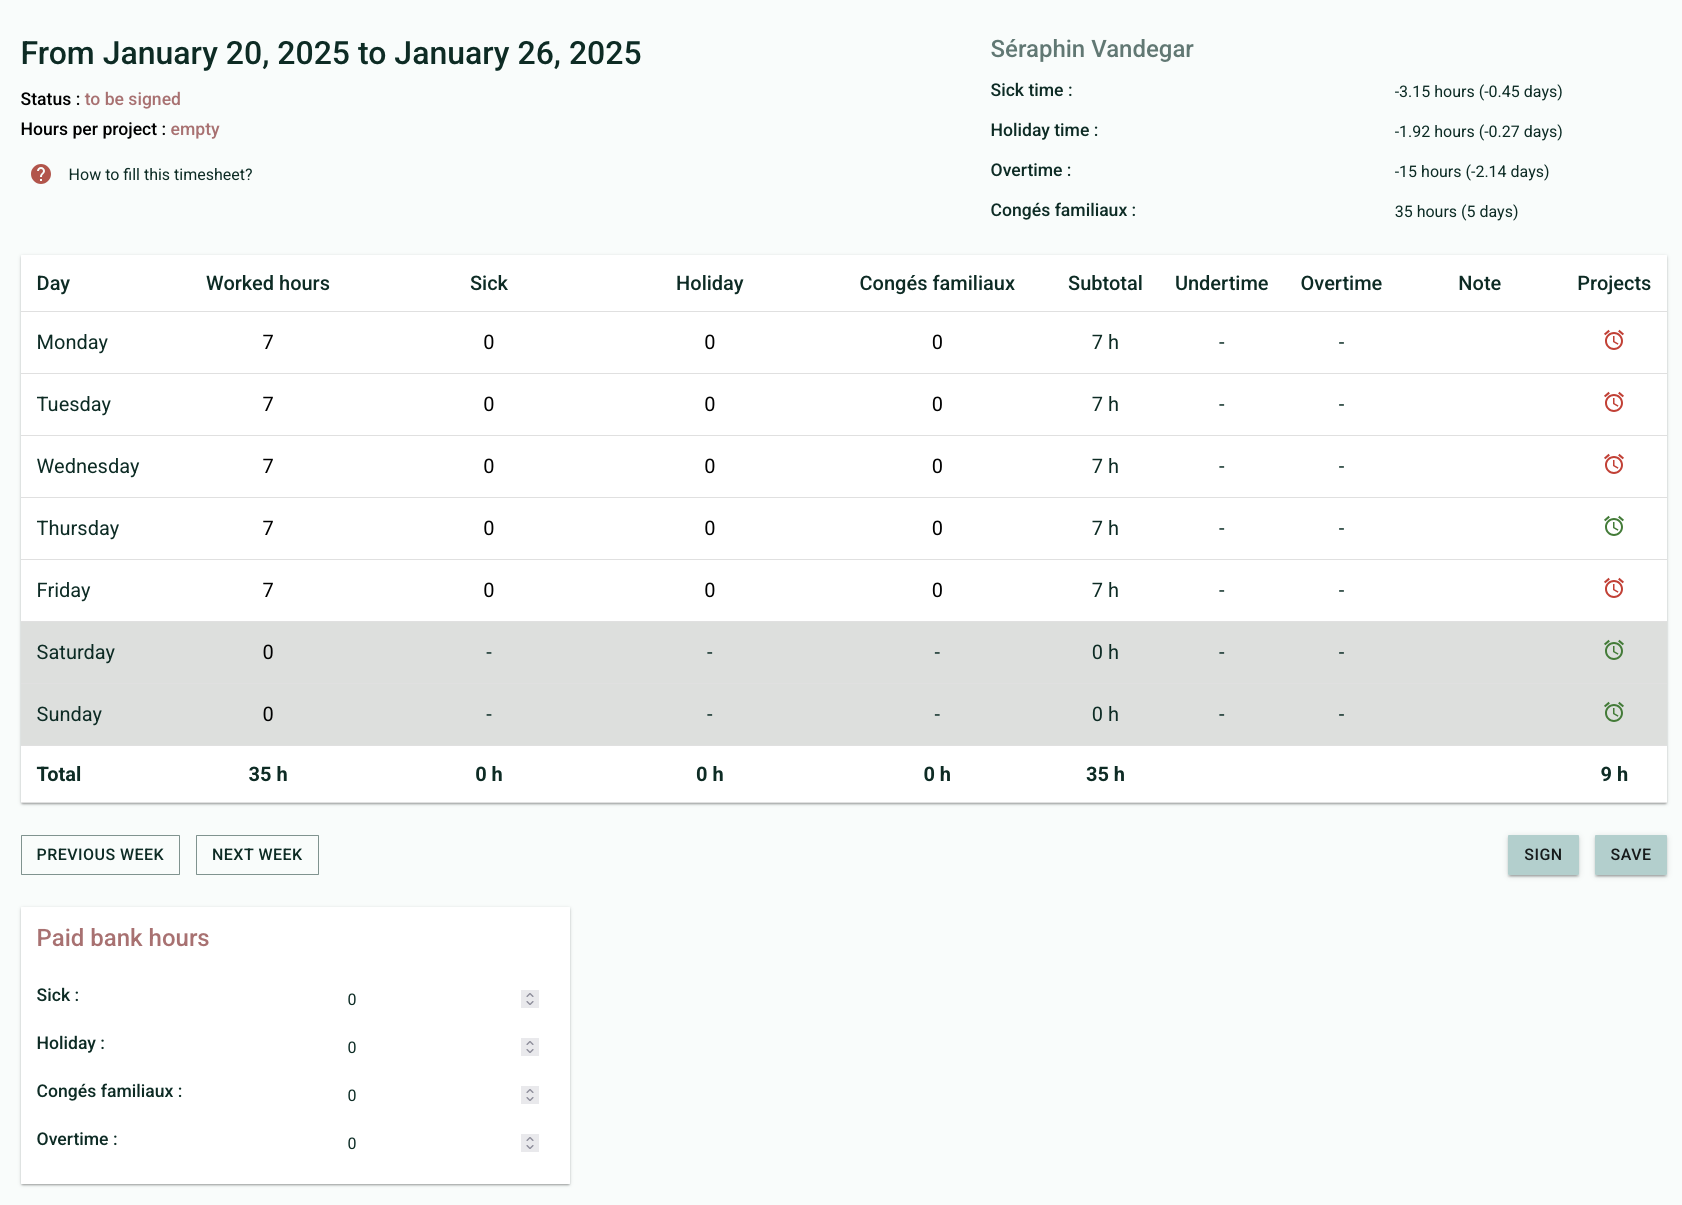
Task: Click Sunday's '0 h' subtotal
Action: [x=1105, y=714]
